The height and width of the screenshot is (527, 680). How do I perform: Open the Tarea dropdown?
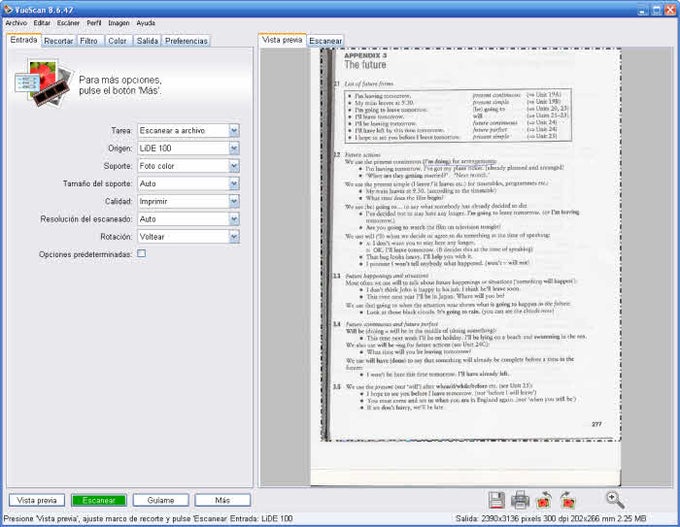click(188, 131)
